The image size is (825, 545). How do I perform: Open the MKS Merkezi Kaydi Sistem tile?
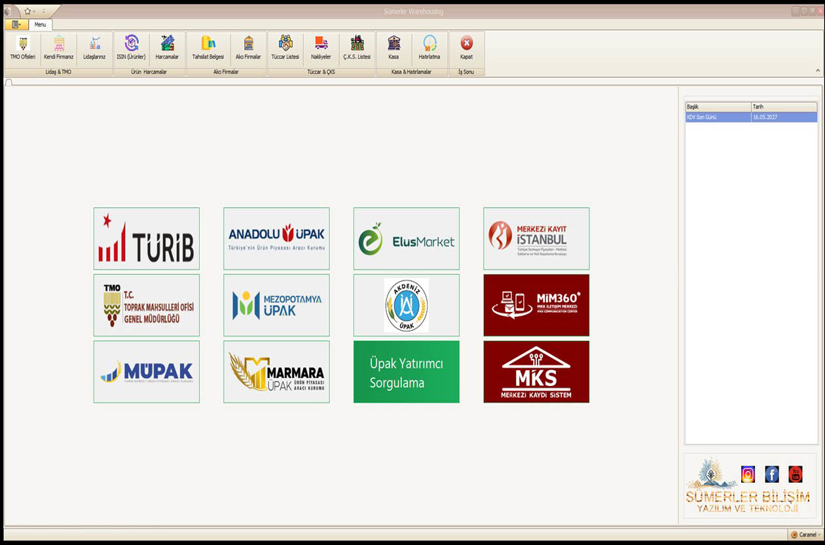tap(536, 372)
